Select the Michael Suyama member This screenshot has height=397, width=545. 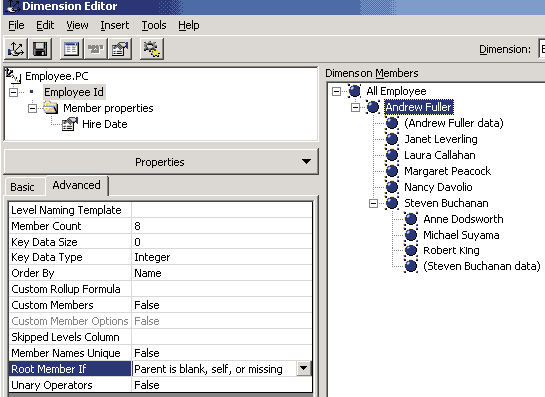click(x=461, y=235)
